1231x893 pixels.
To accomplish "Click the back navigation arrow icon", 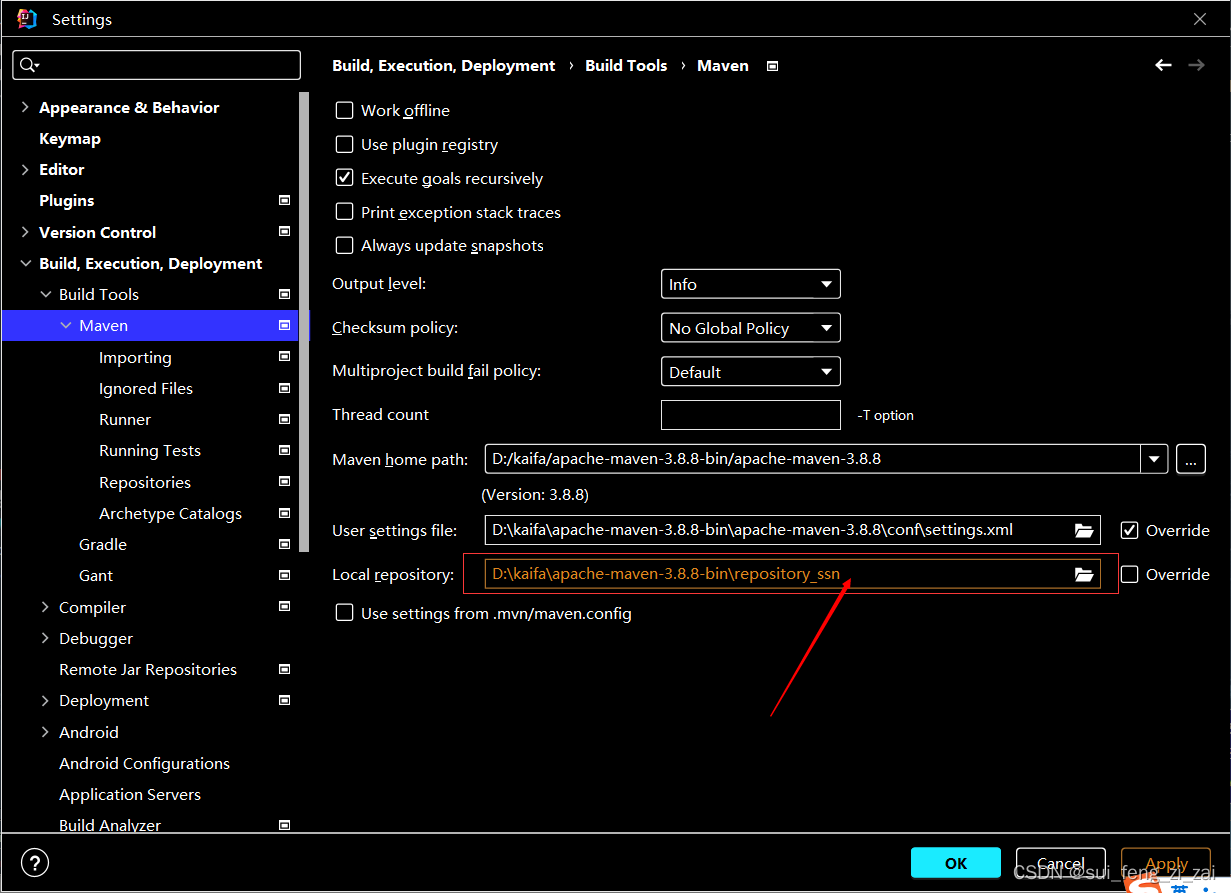I will (1163, 65).
